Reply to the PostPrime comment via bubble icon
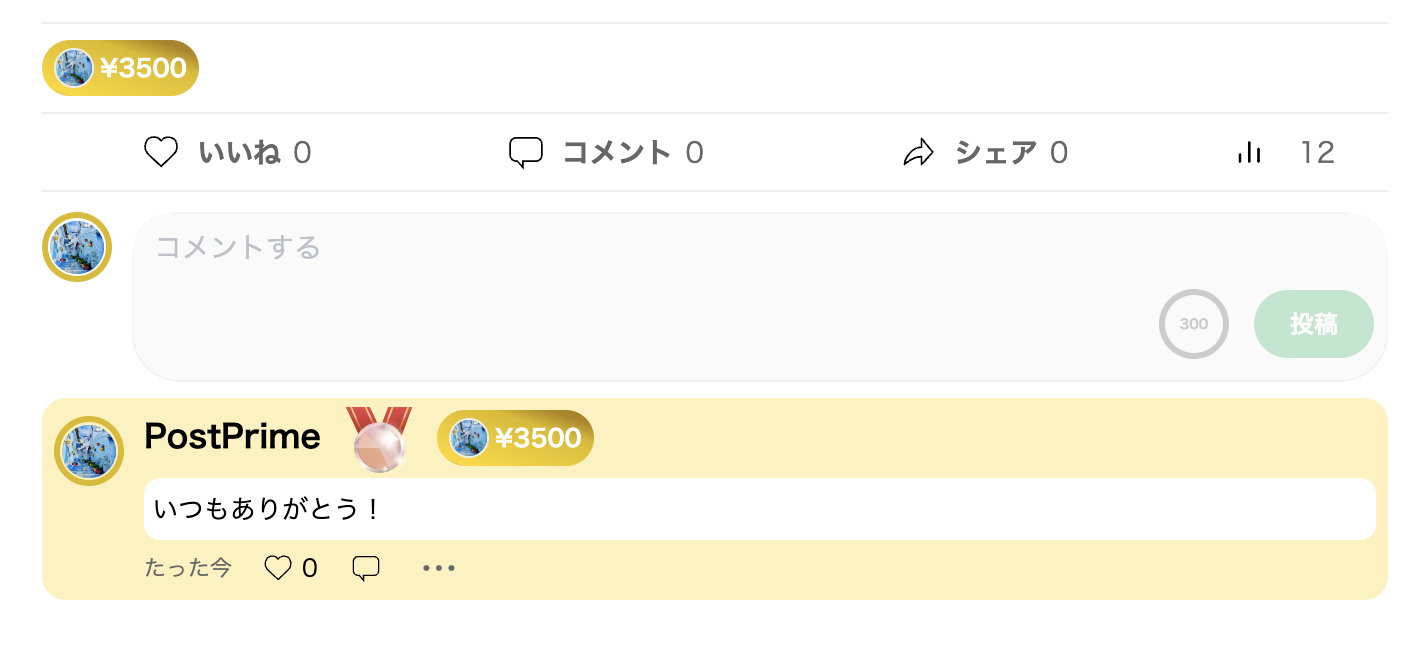Screen dimensions: 1418x652 coord(366,568)
